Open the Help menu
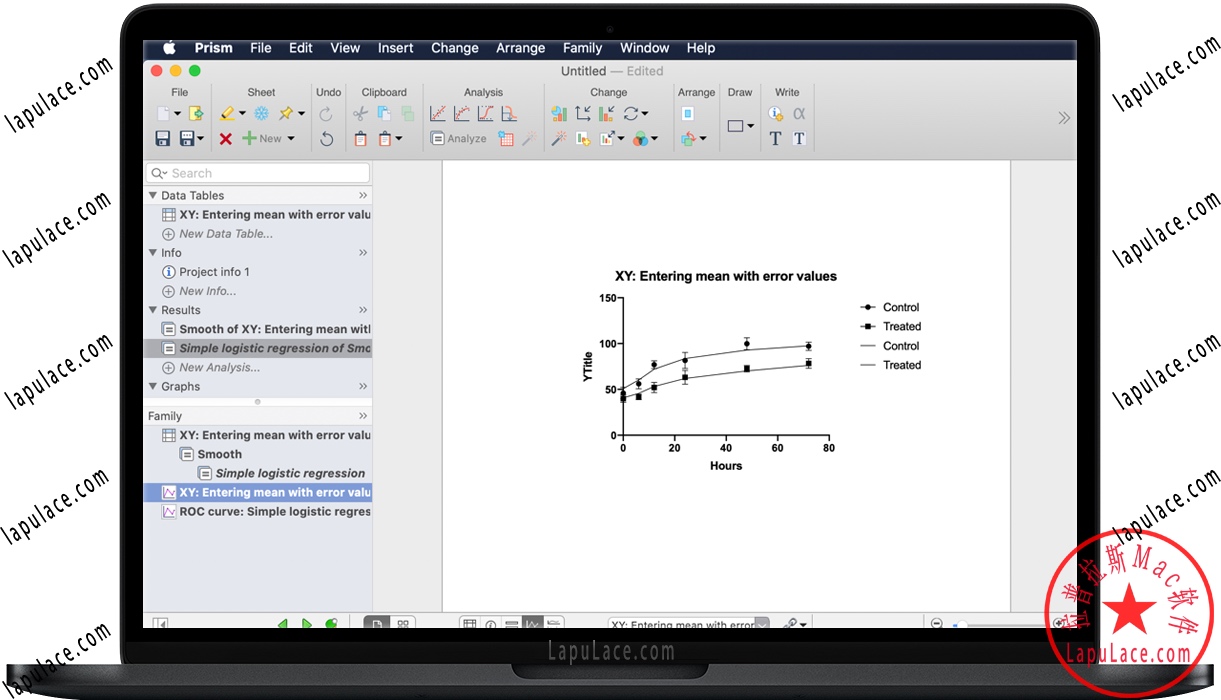This screenshot has width=1221, height=700. (x=701, y=48)
